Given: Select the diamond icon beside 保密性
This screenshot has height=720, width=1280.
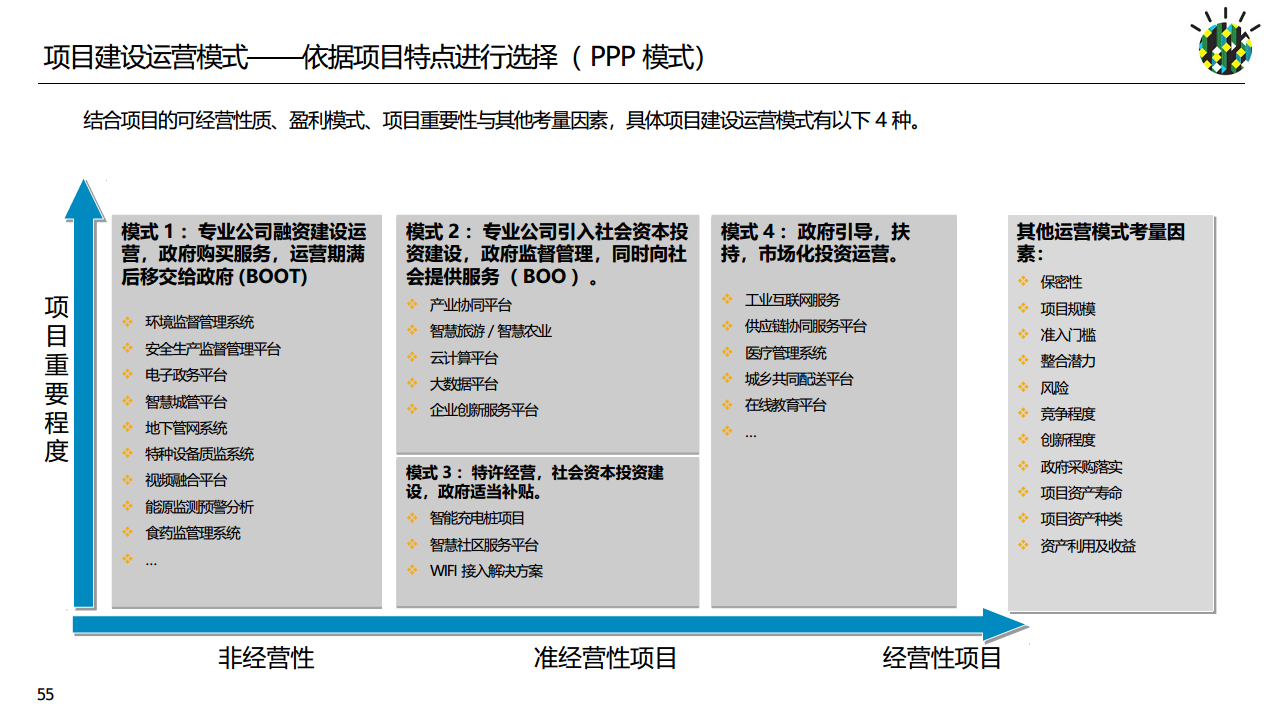Looking at the screenshot, I should pos(1020,282).
